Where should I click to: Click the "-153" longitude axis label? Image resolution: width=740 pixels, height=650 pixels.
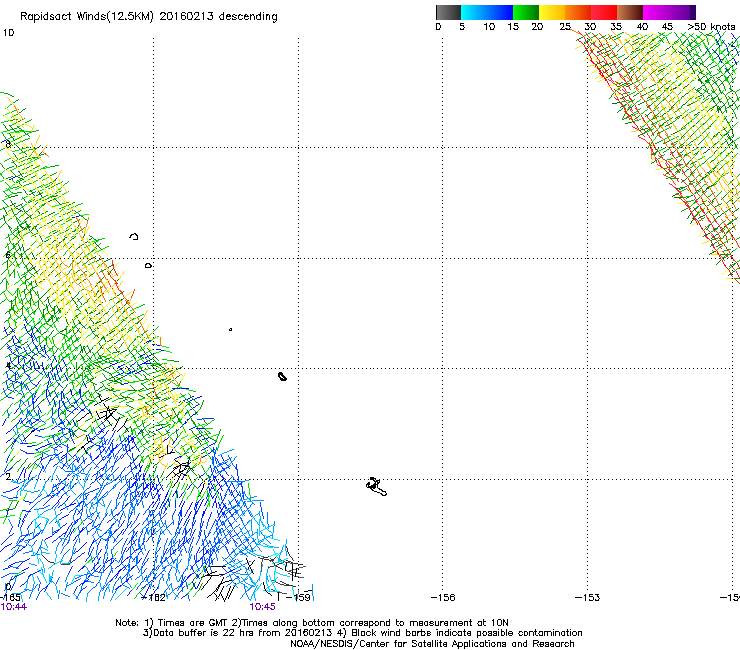click(588, 598)
